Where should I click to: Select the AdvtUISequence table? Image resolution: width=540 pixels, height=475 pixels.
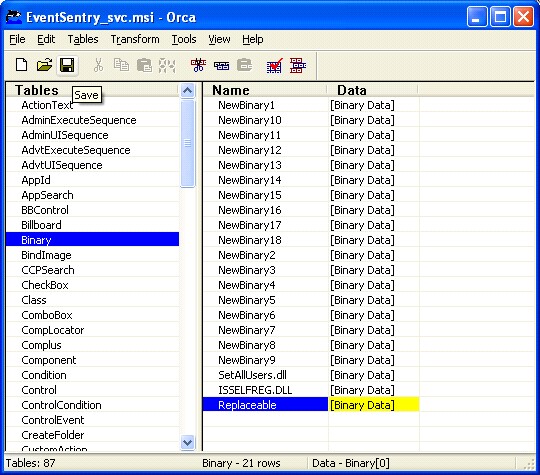(x=62, y=165)
